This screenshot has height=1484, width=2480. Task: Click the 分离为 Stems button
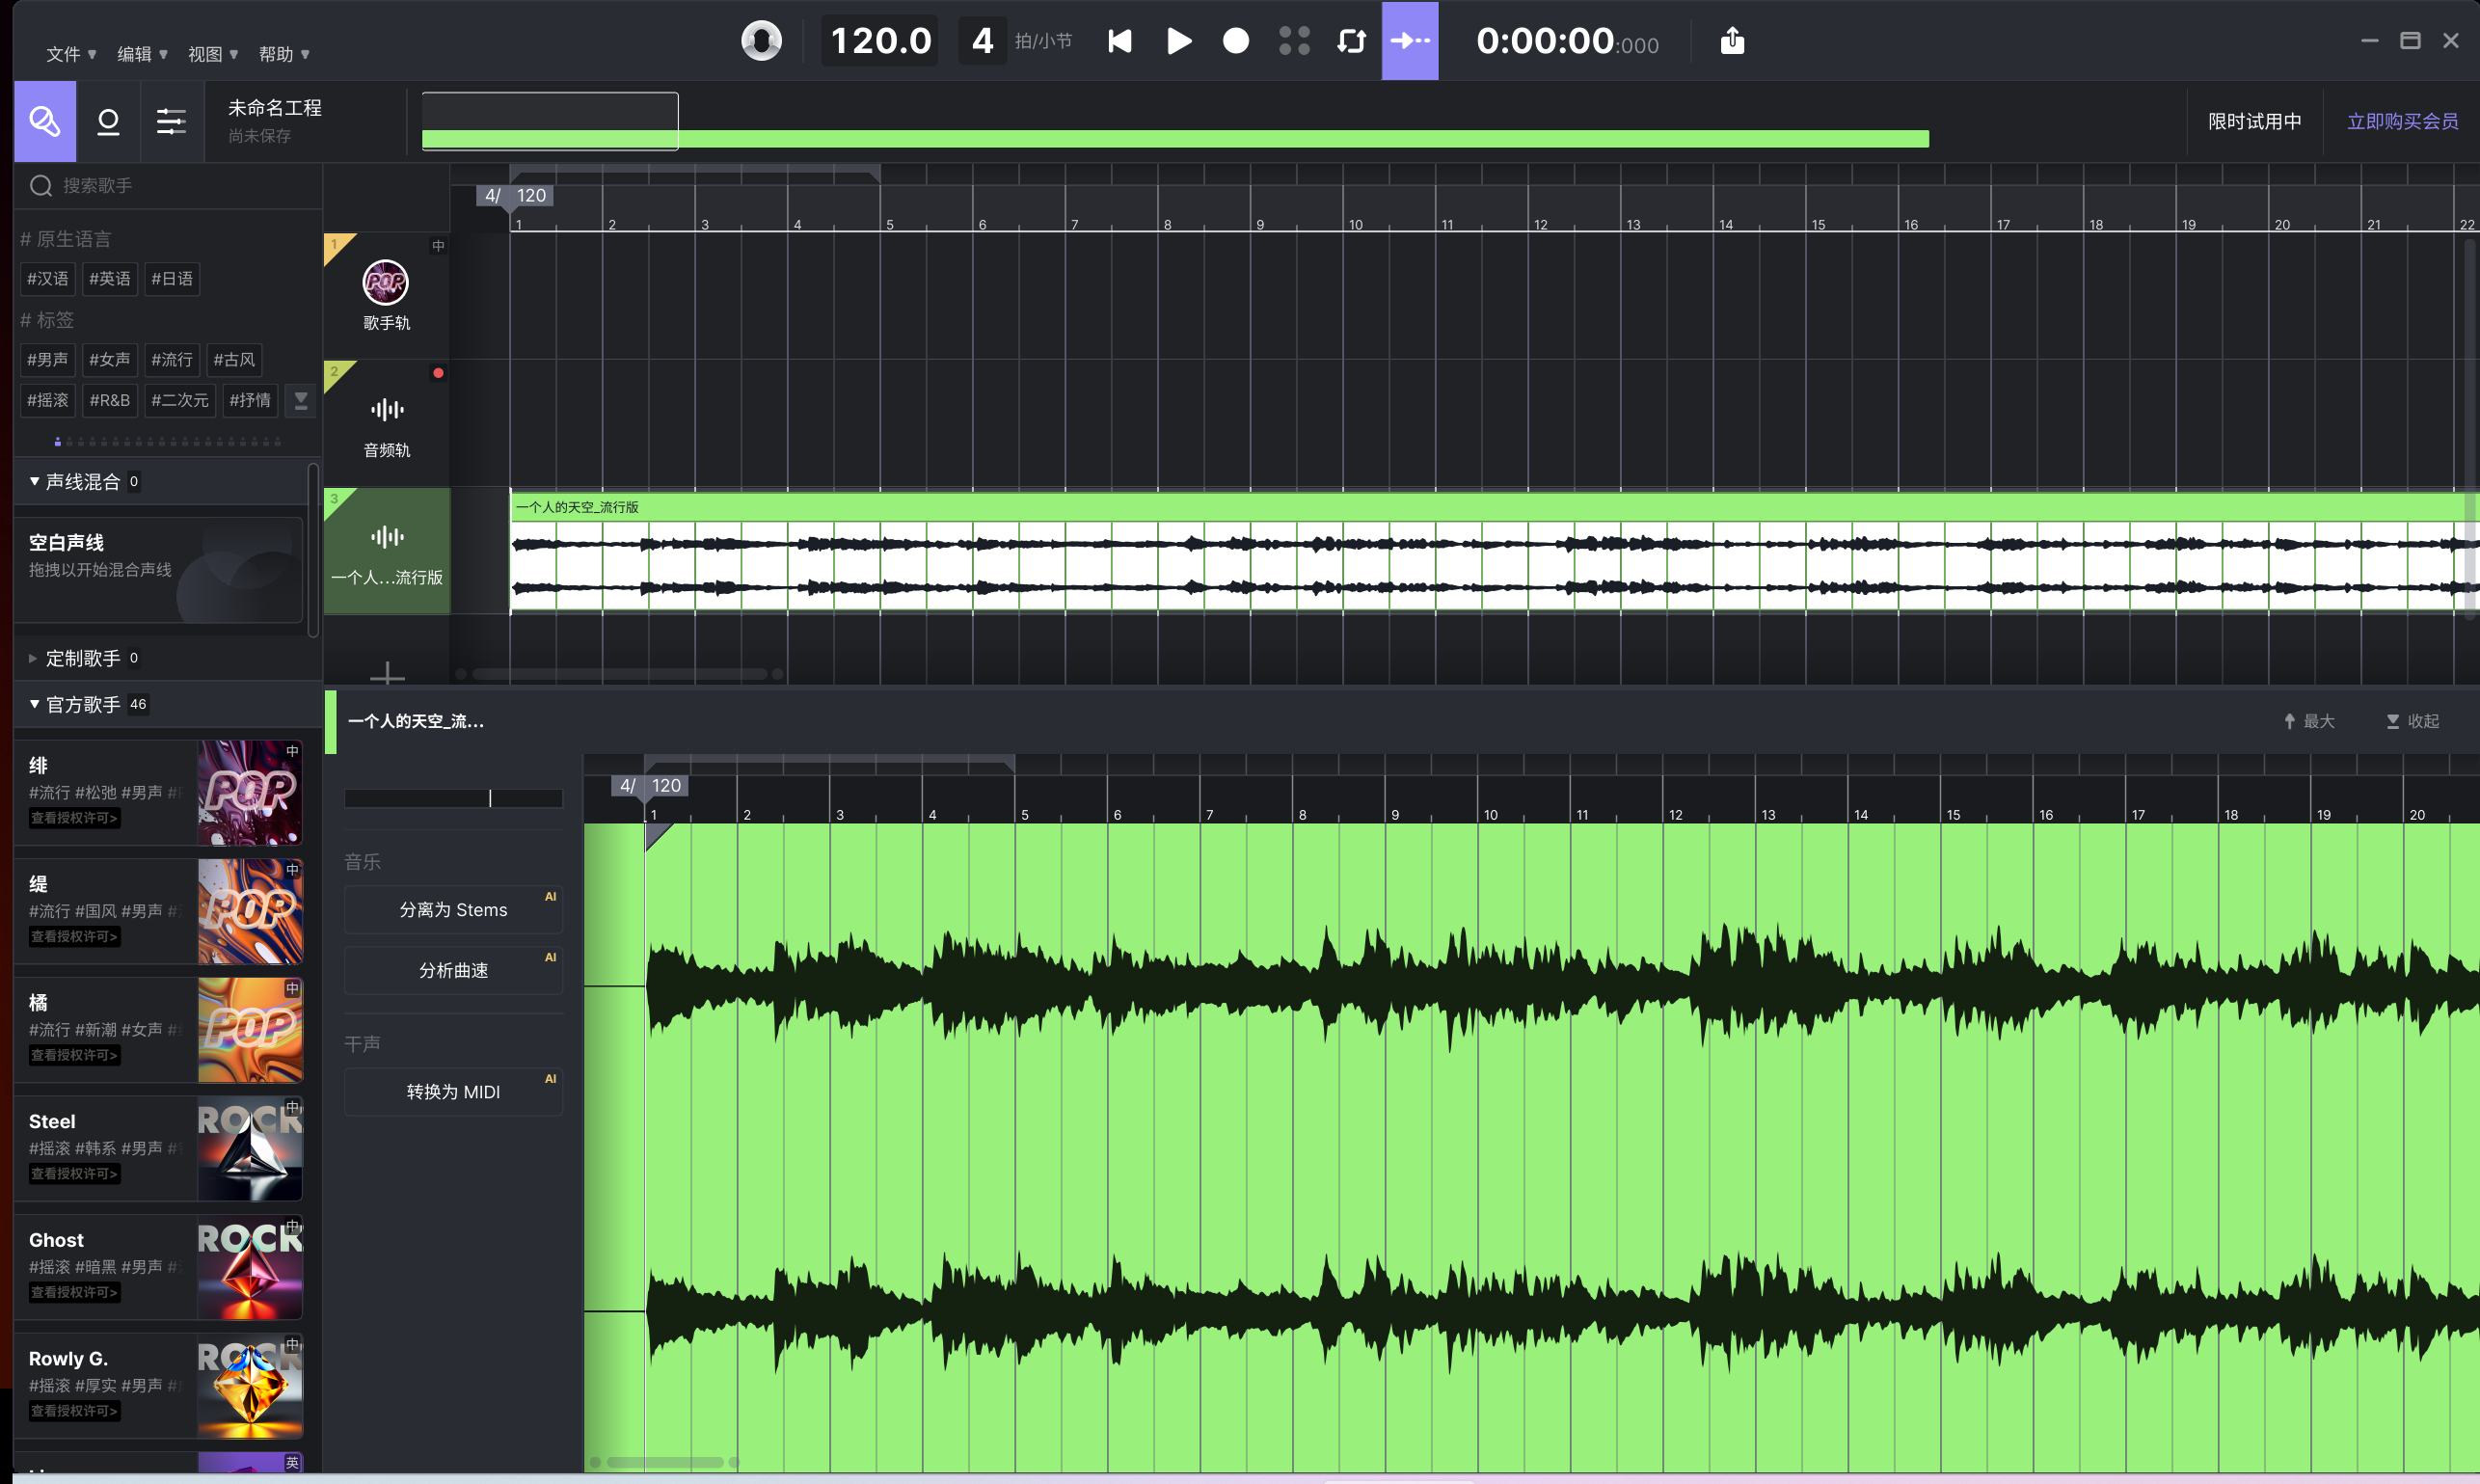(x=453, y=910)
